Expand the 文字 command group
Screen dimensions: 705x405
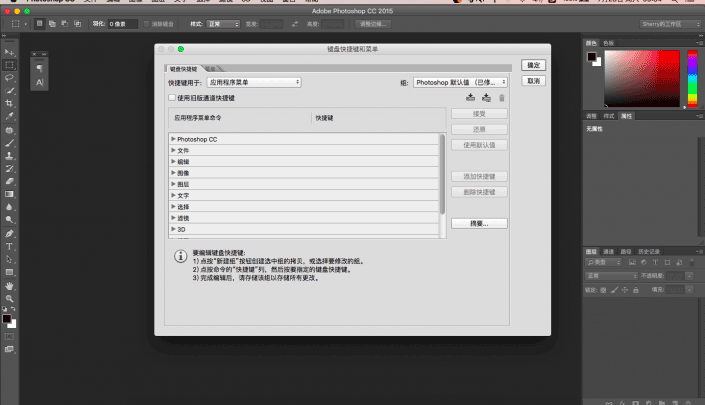pos(173,195)
